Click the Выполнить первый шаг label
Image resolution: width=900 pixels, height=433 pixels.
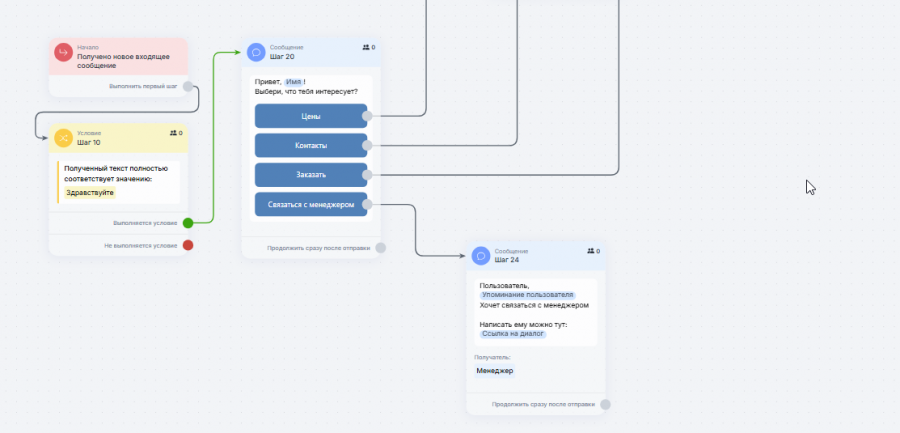tap(143, 87)
